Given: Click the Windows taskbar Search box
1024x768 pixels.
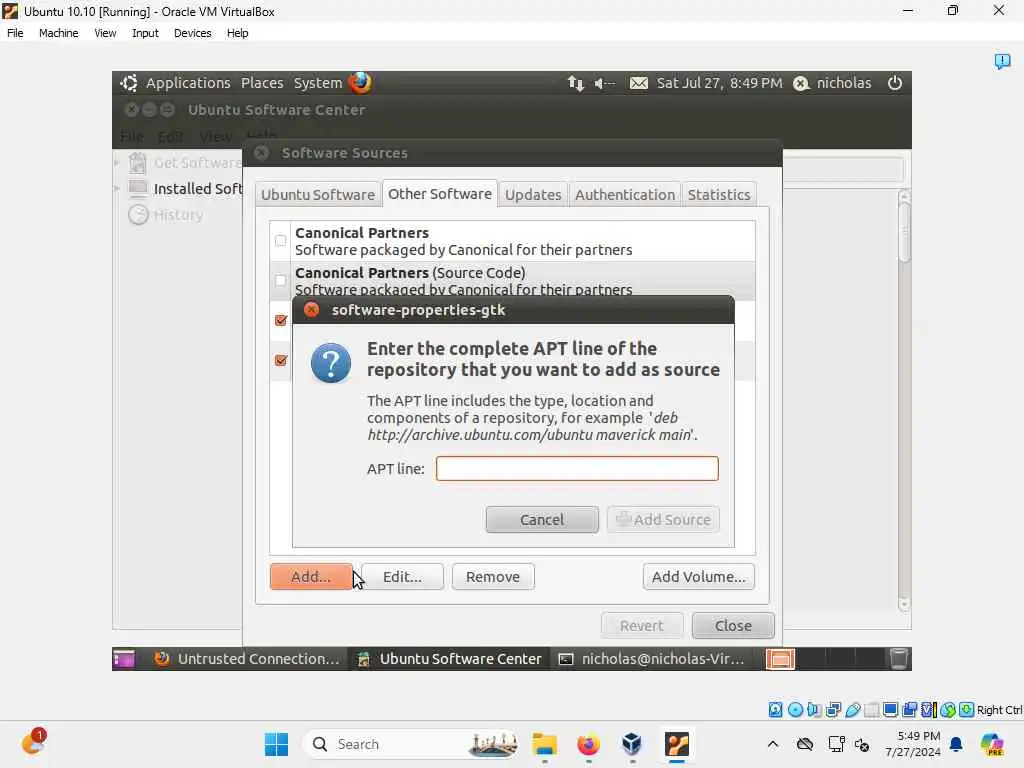Looking at the screenshot, I should 411,744.
